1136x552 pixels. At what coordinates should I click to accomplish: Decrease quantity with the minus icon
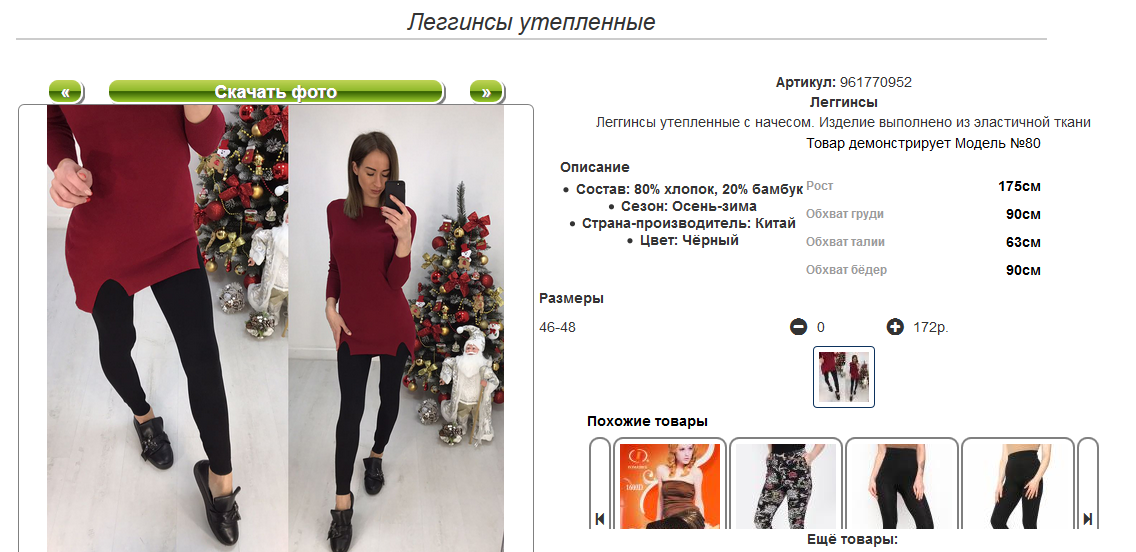point(798,327)
